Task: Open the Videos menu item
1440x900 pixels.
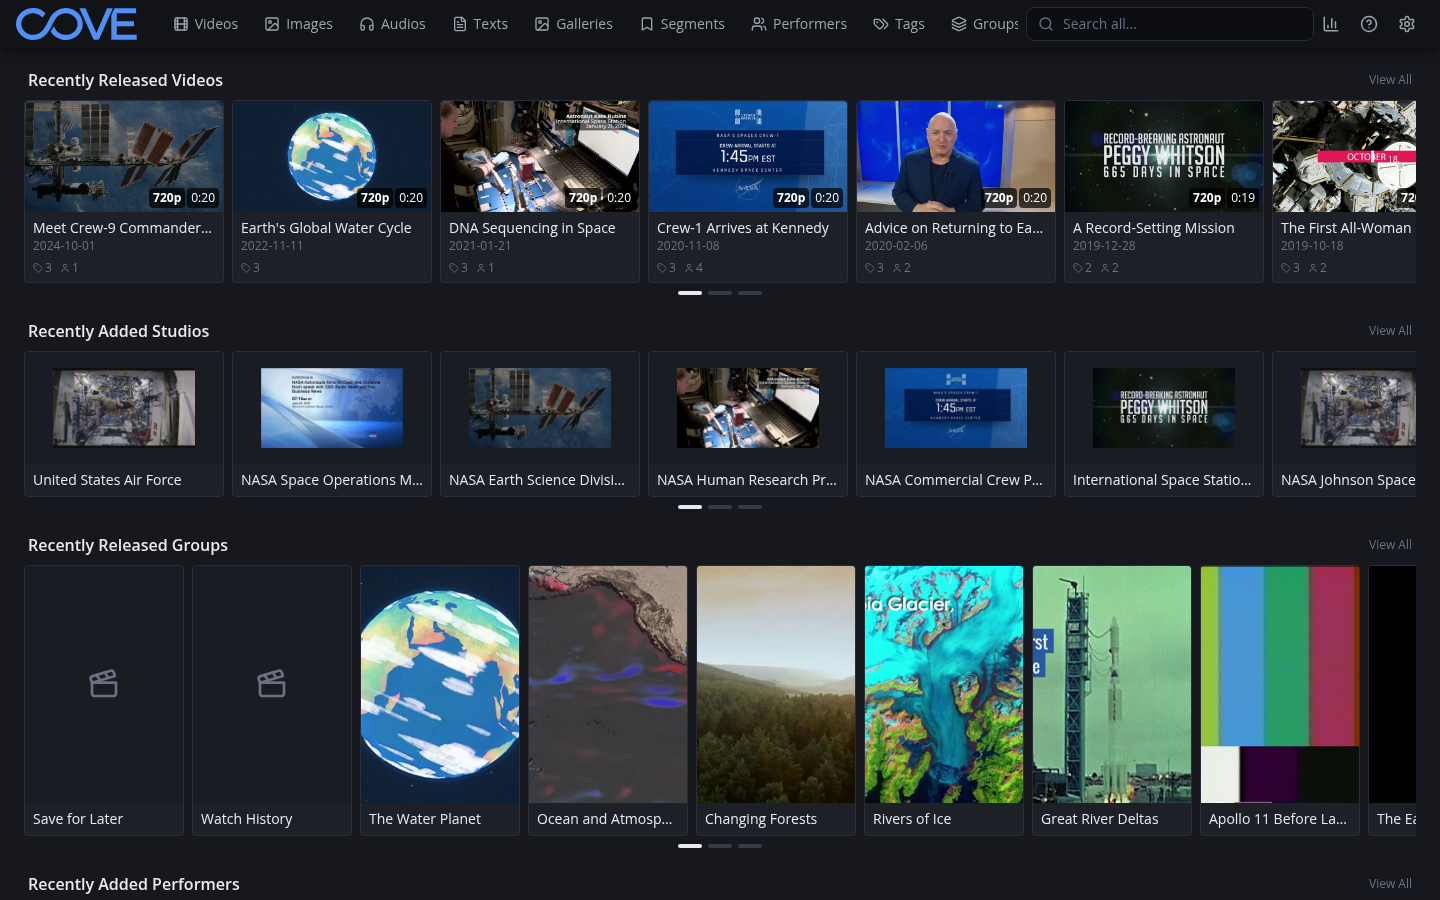Action: click(x=206, y=24)
